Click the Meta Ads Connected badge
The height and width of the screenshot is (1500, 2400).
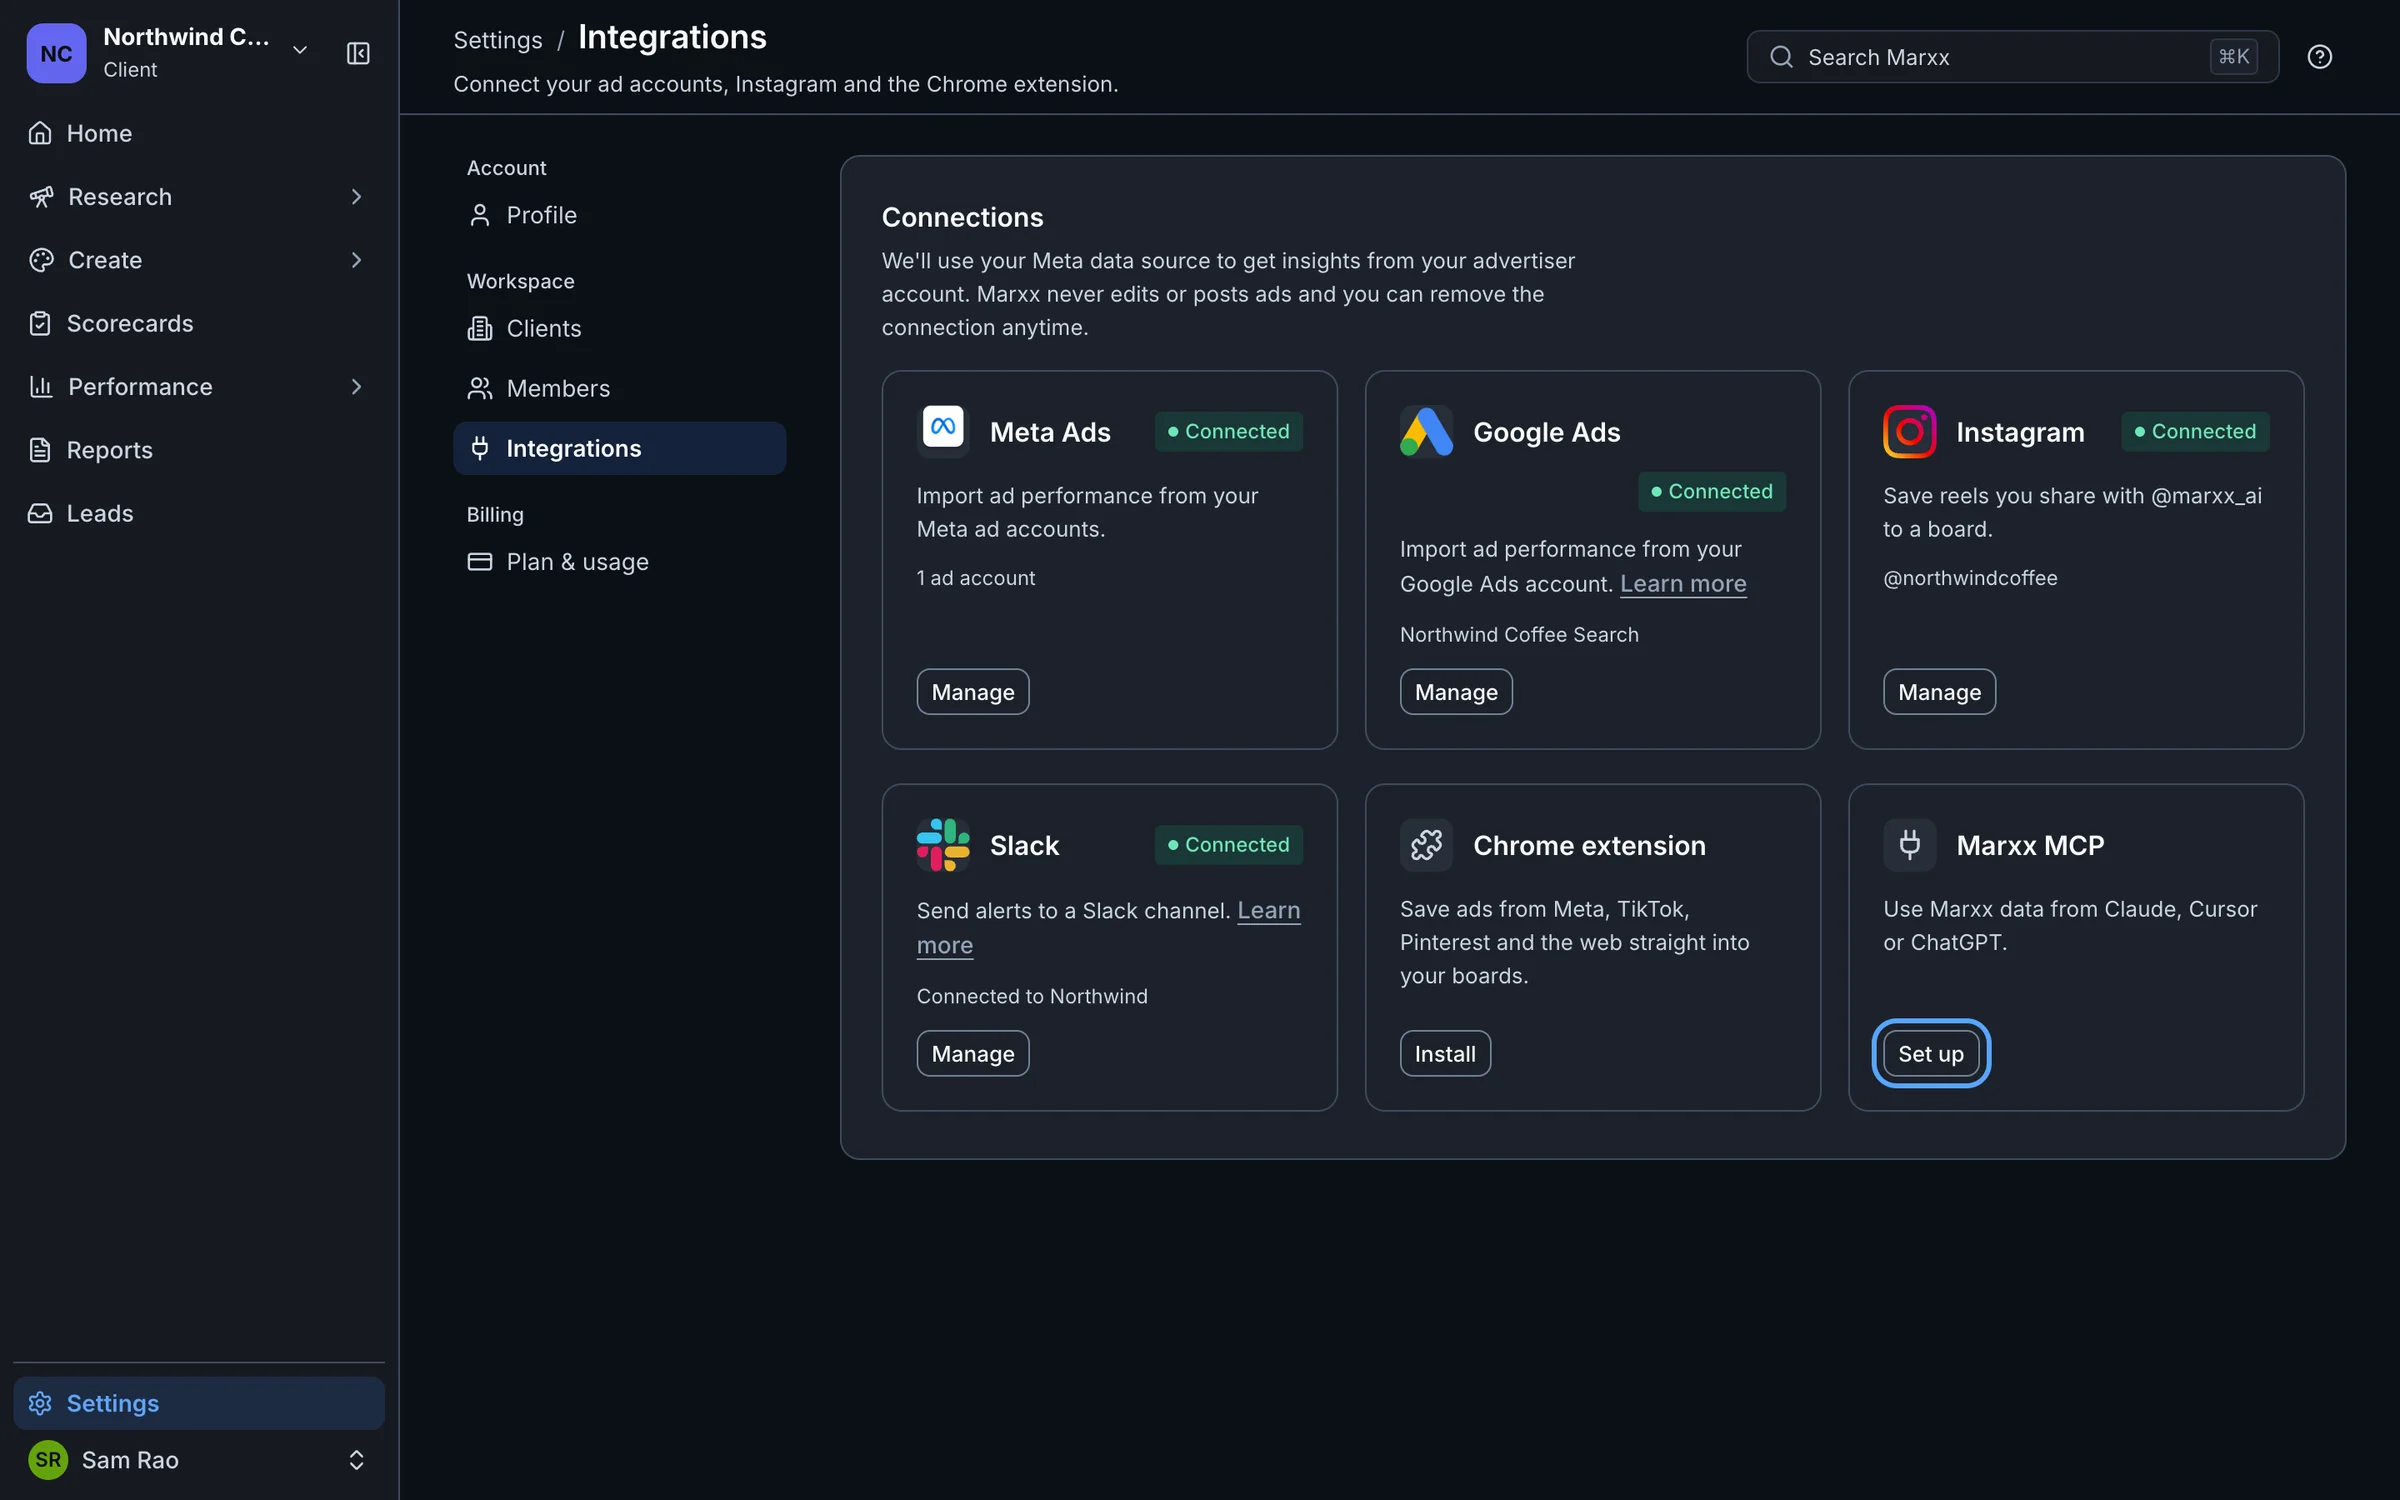point(1228,431)
